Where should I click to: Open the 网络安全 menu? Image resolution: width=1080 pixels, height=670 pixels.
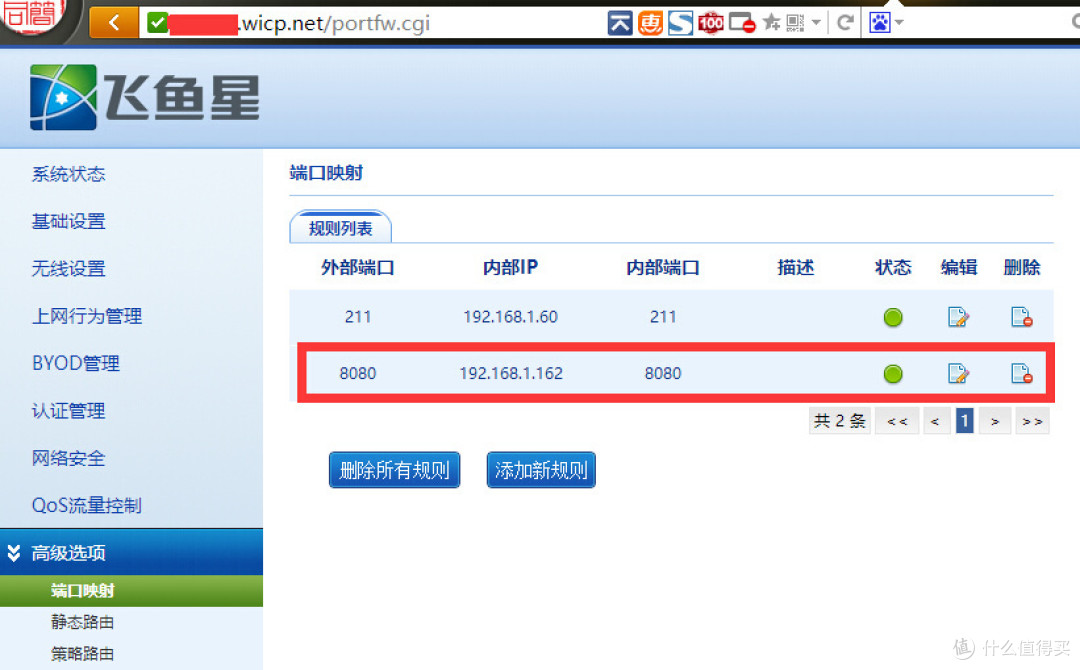tap(68, 458)
